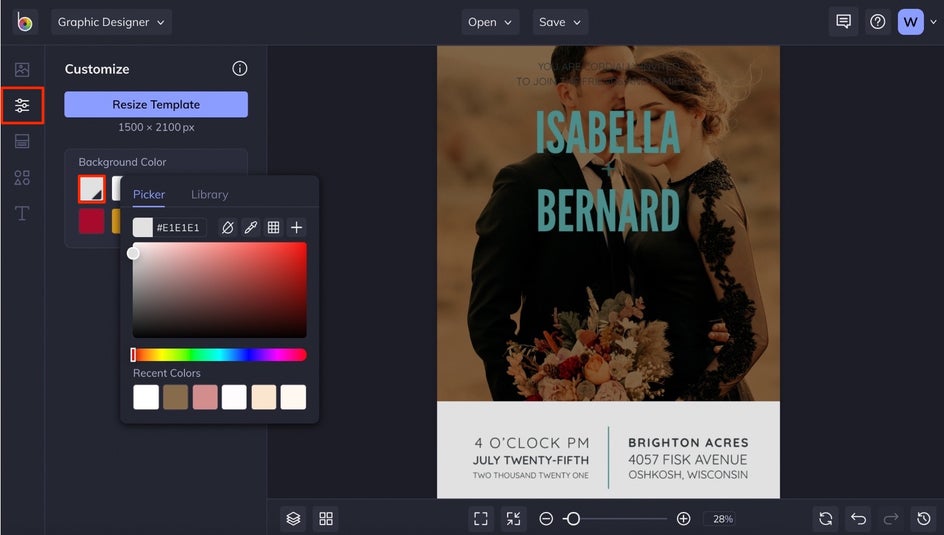
Task: Click the zoom level slider handle
Action: point(574,519)
